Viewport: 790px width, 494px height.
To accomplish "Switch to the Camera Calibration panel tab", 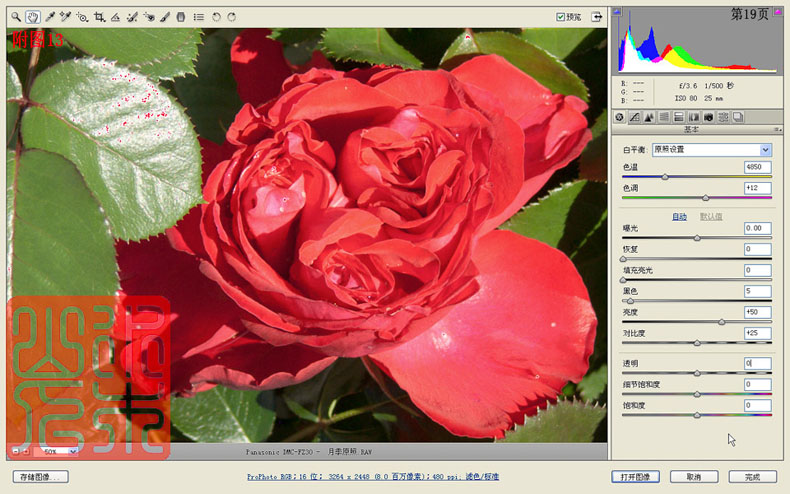I will pyautogui.click(x=708, y=117).
